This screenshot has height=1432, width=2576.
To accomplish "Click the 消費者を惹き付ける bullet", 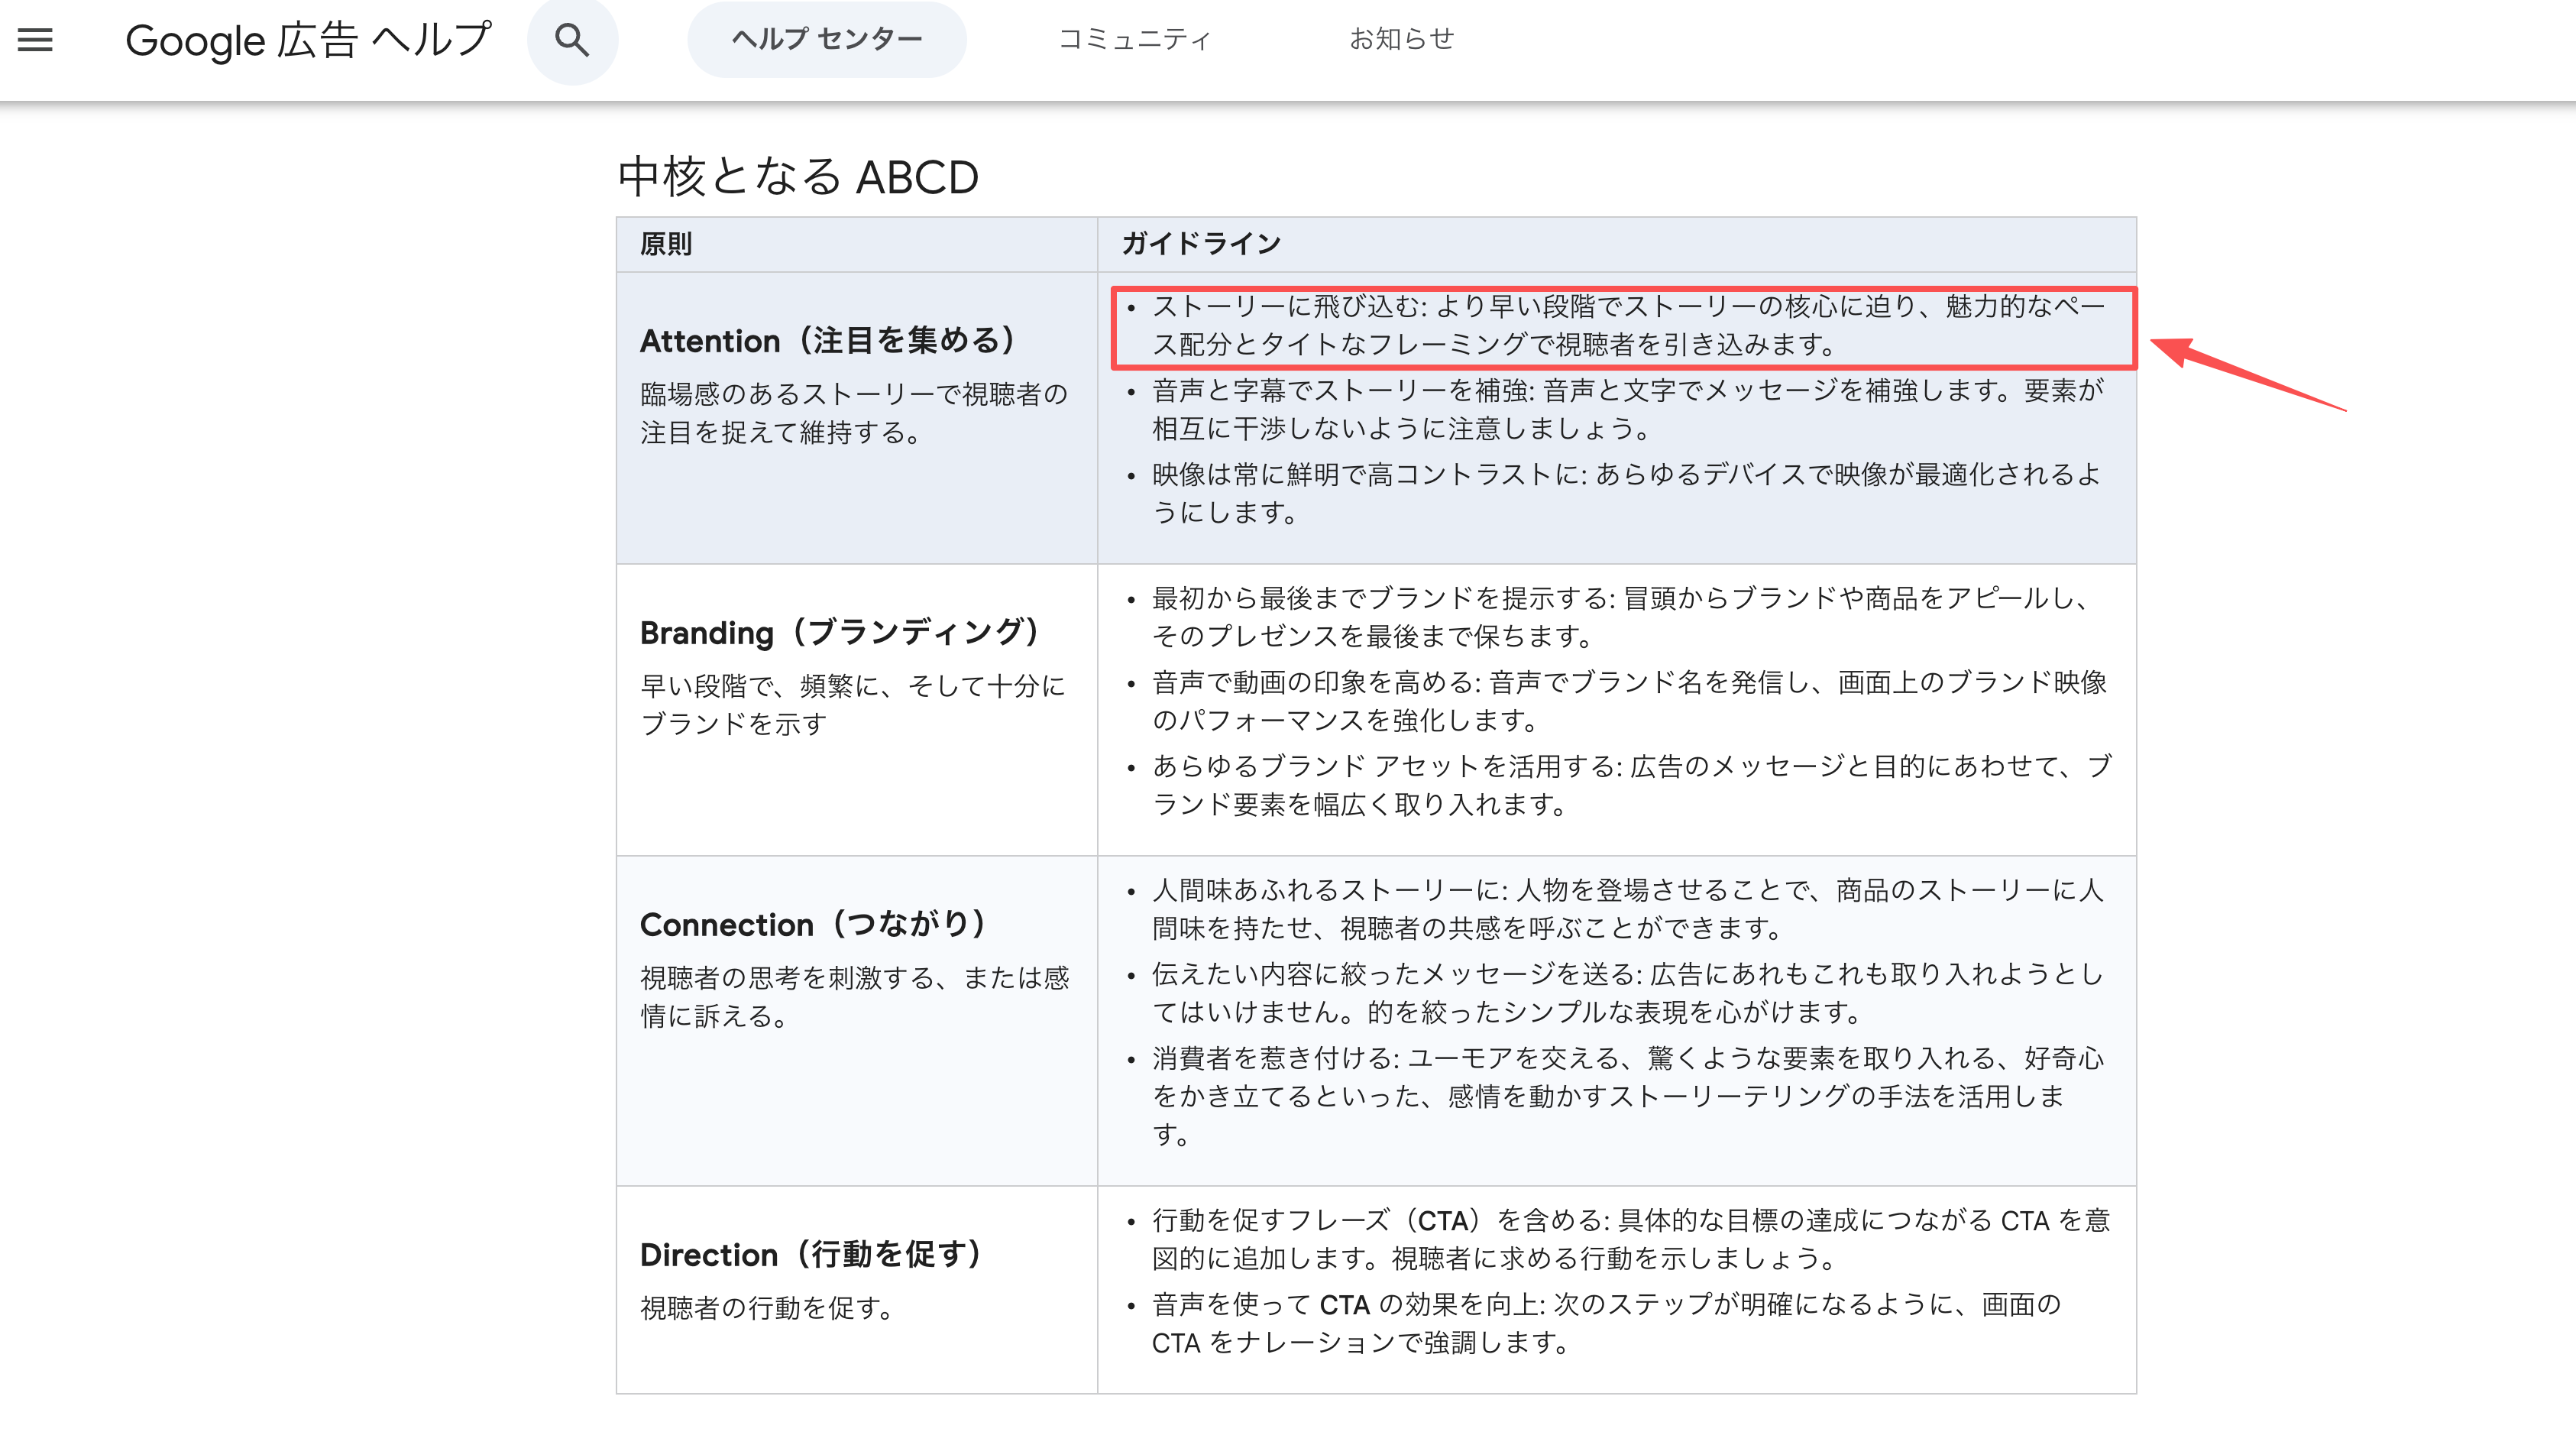I will [1628, 1096].
